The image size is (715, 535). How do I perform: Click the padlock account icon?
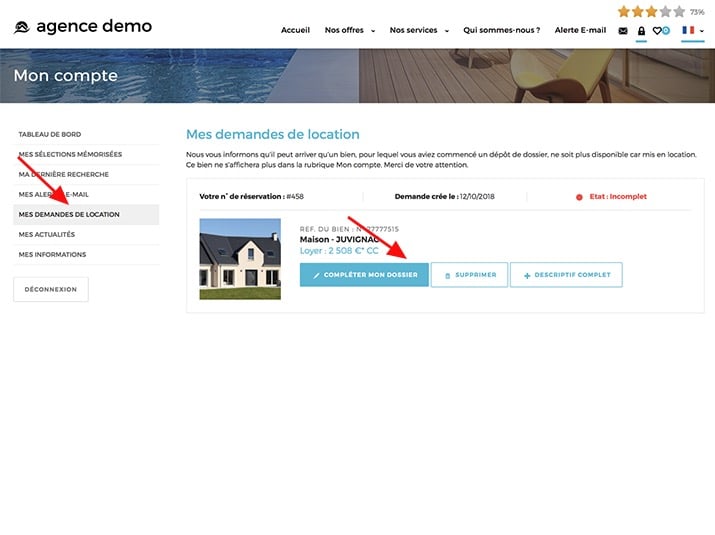point(641,31)
